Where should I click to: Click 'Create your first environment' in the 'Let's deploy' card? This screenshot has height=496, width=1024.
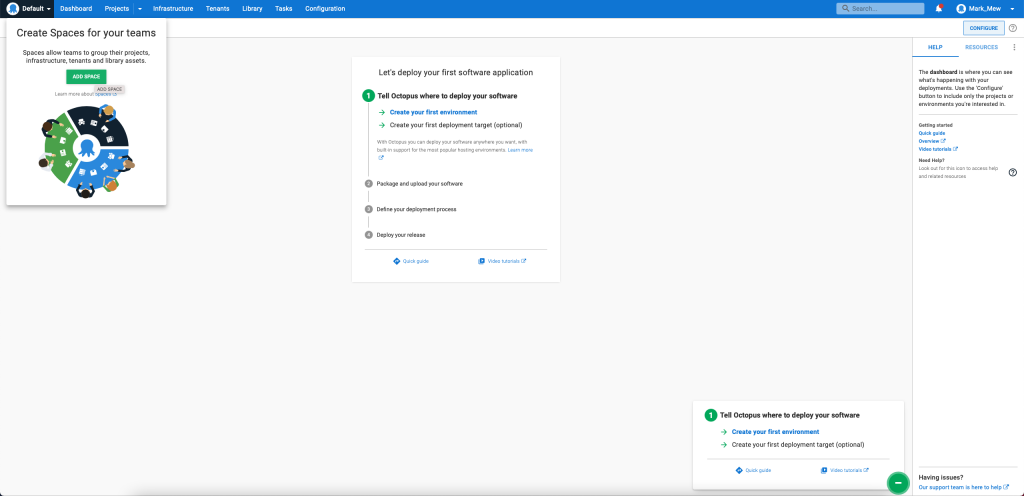[x=433, y=112]
